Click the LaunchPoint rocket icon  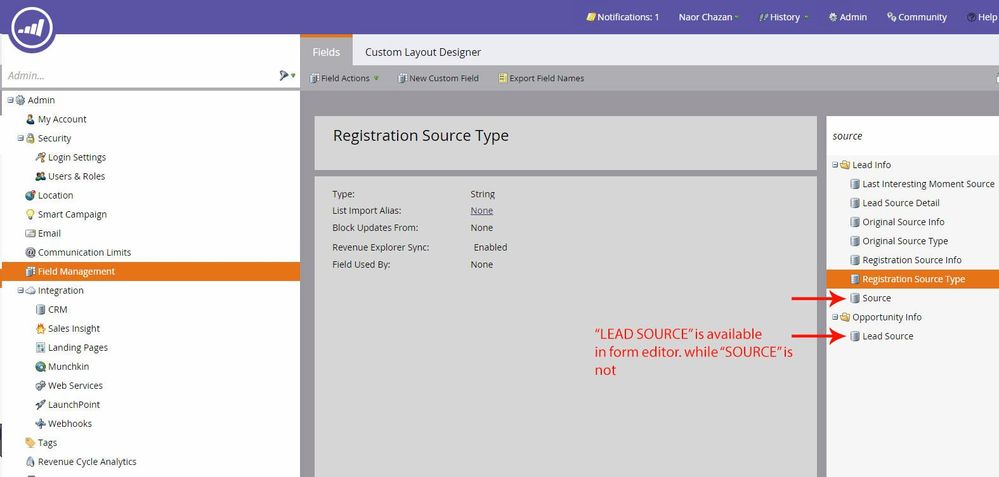pyautogui.click(x=40, y=405)
